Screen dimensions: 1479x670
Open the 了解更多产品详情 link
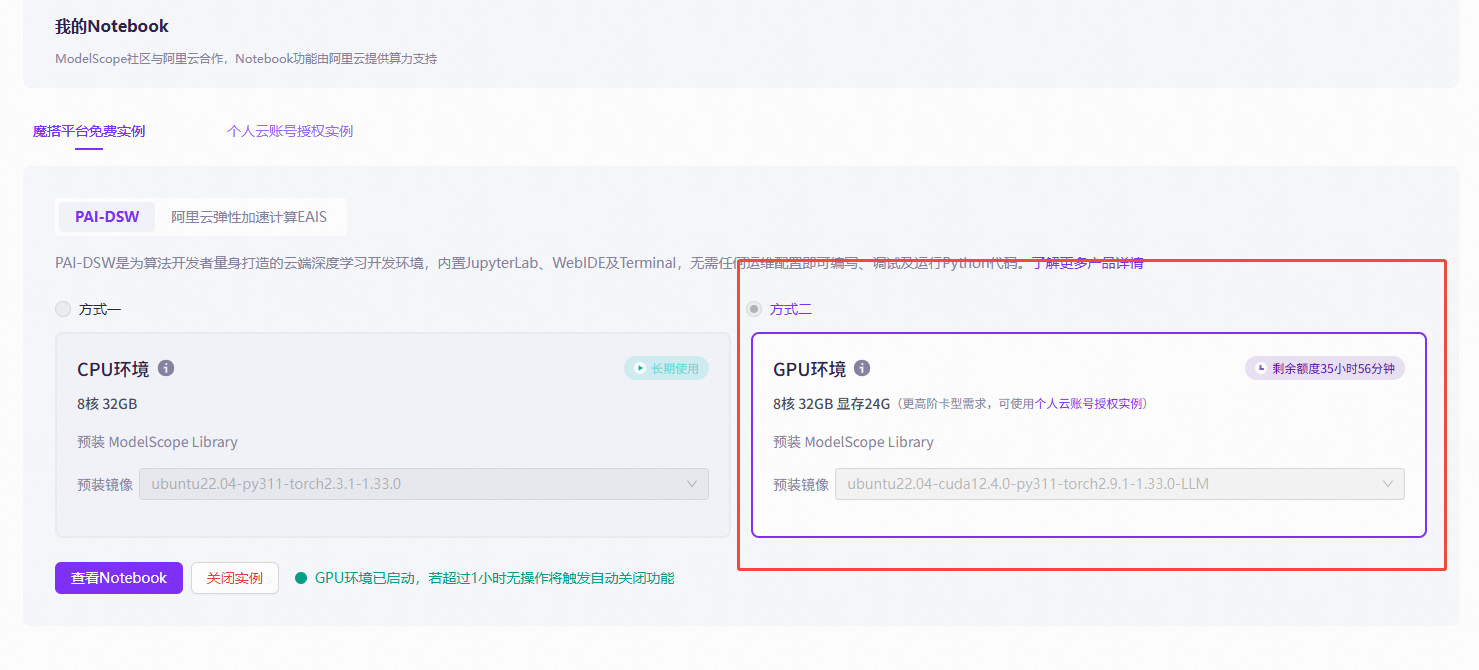1088,263
